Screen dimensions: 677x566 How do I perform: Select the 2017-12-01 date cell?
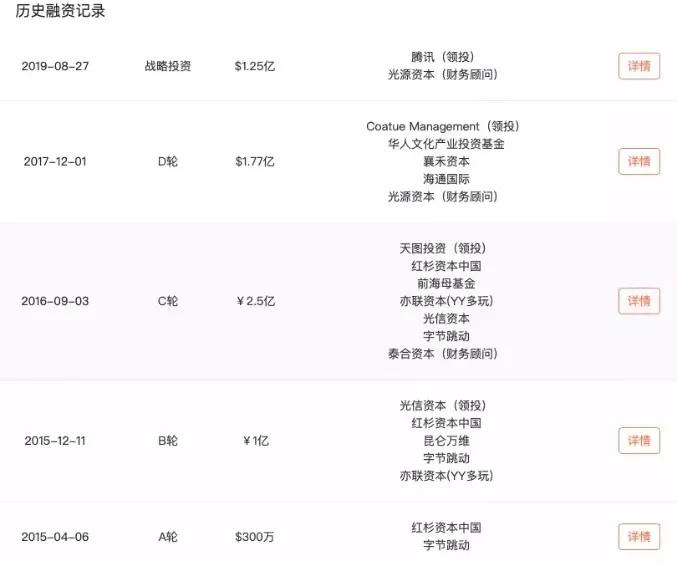tap(55, 161)
